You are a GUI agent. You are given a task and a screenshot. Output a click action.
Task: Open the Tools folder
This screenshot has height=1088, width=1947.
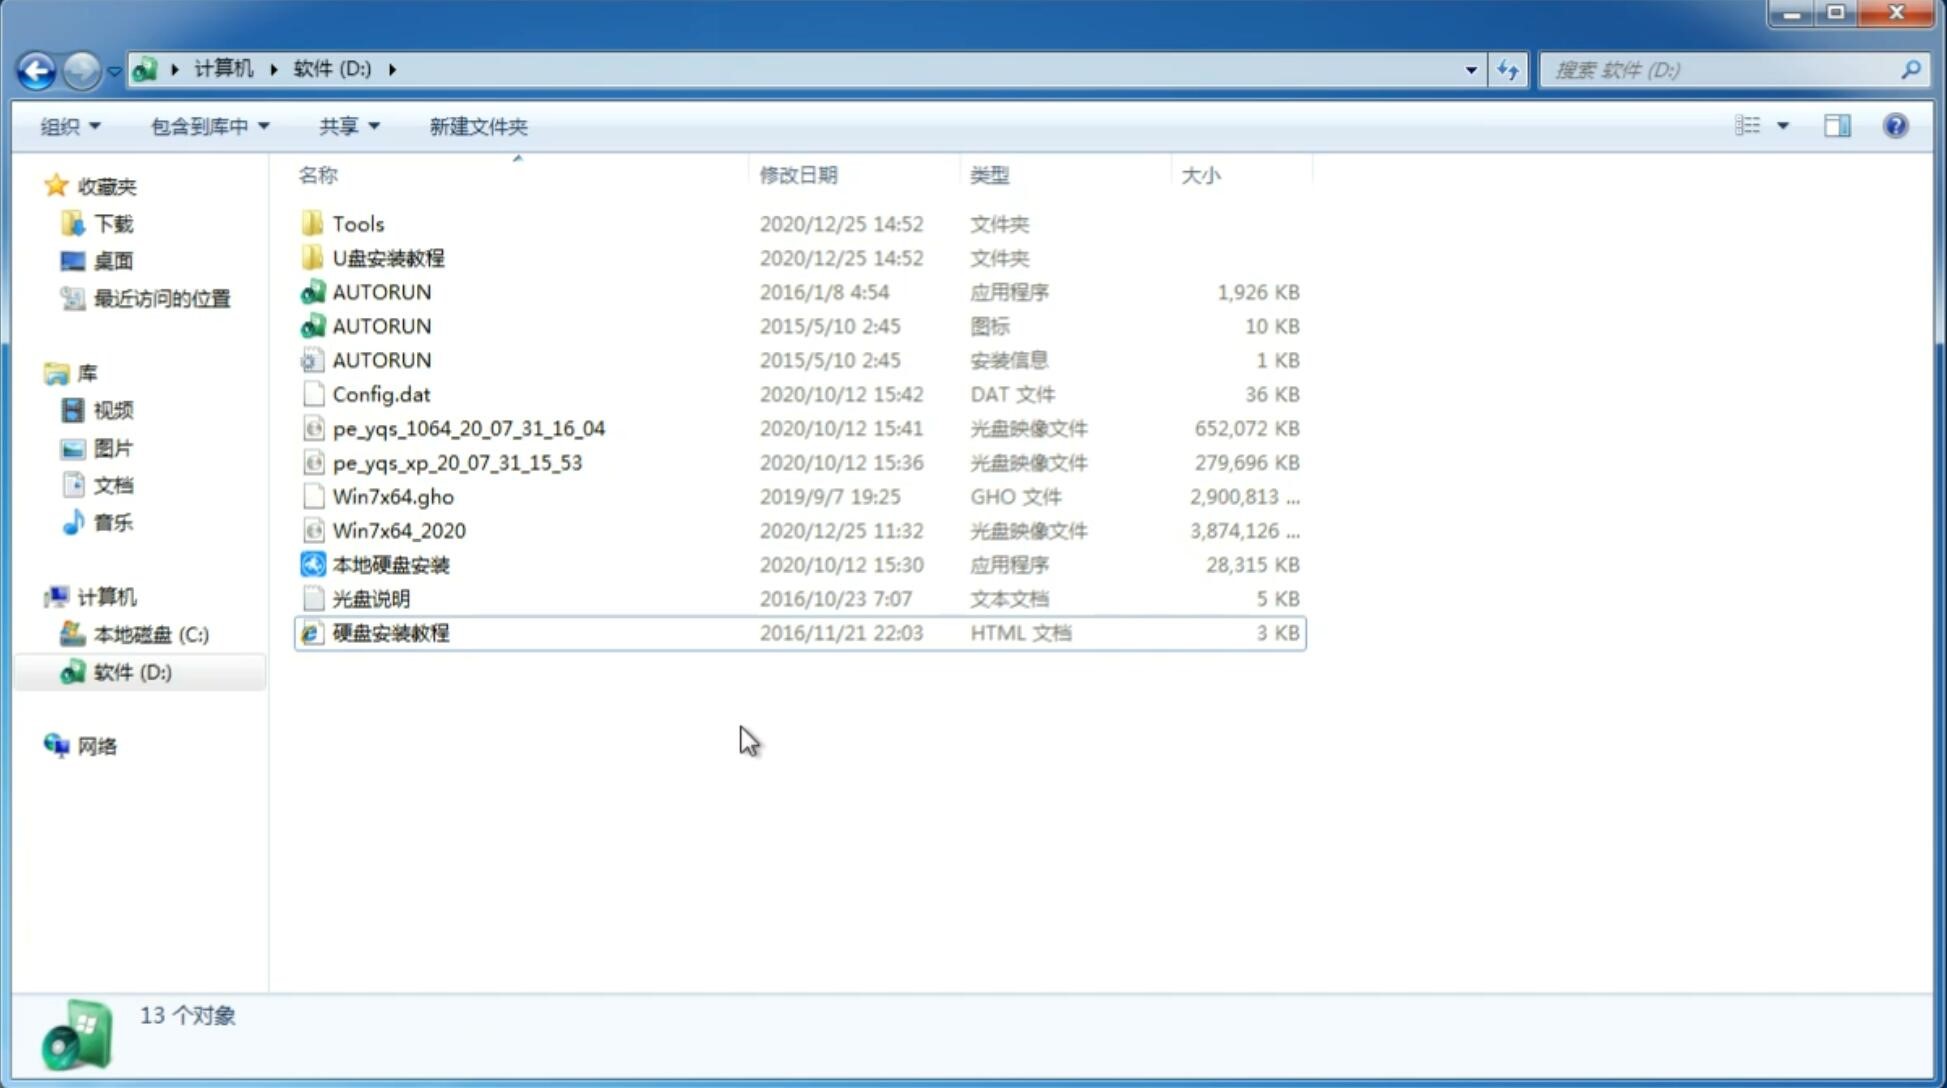(x=357, y=223)
